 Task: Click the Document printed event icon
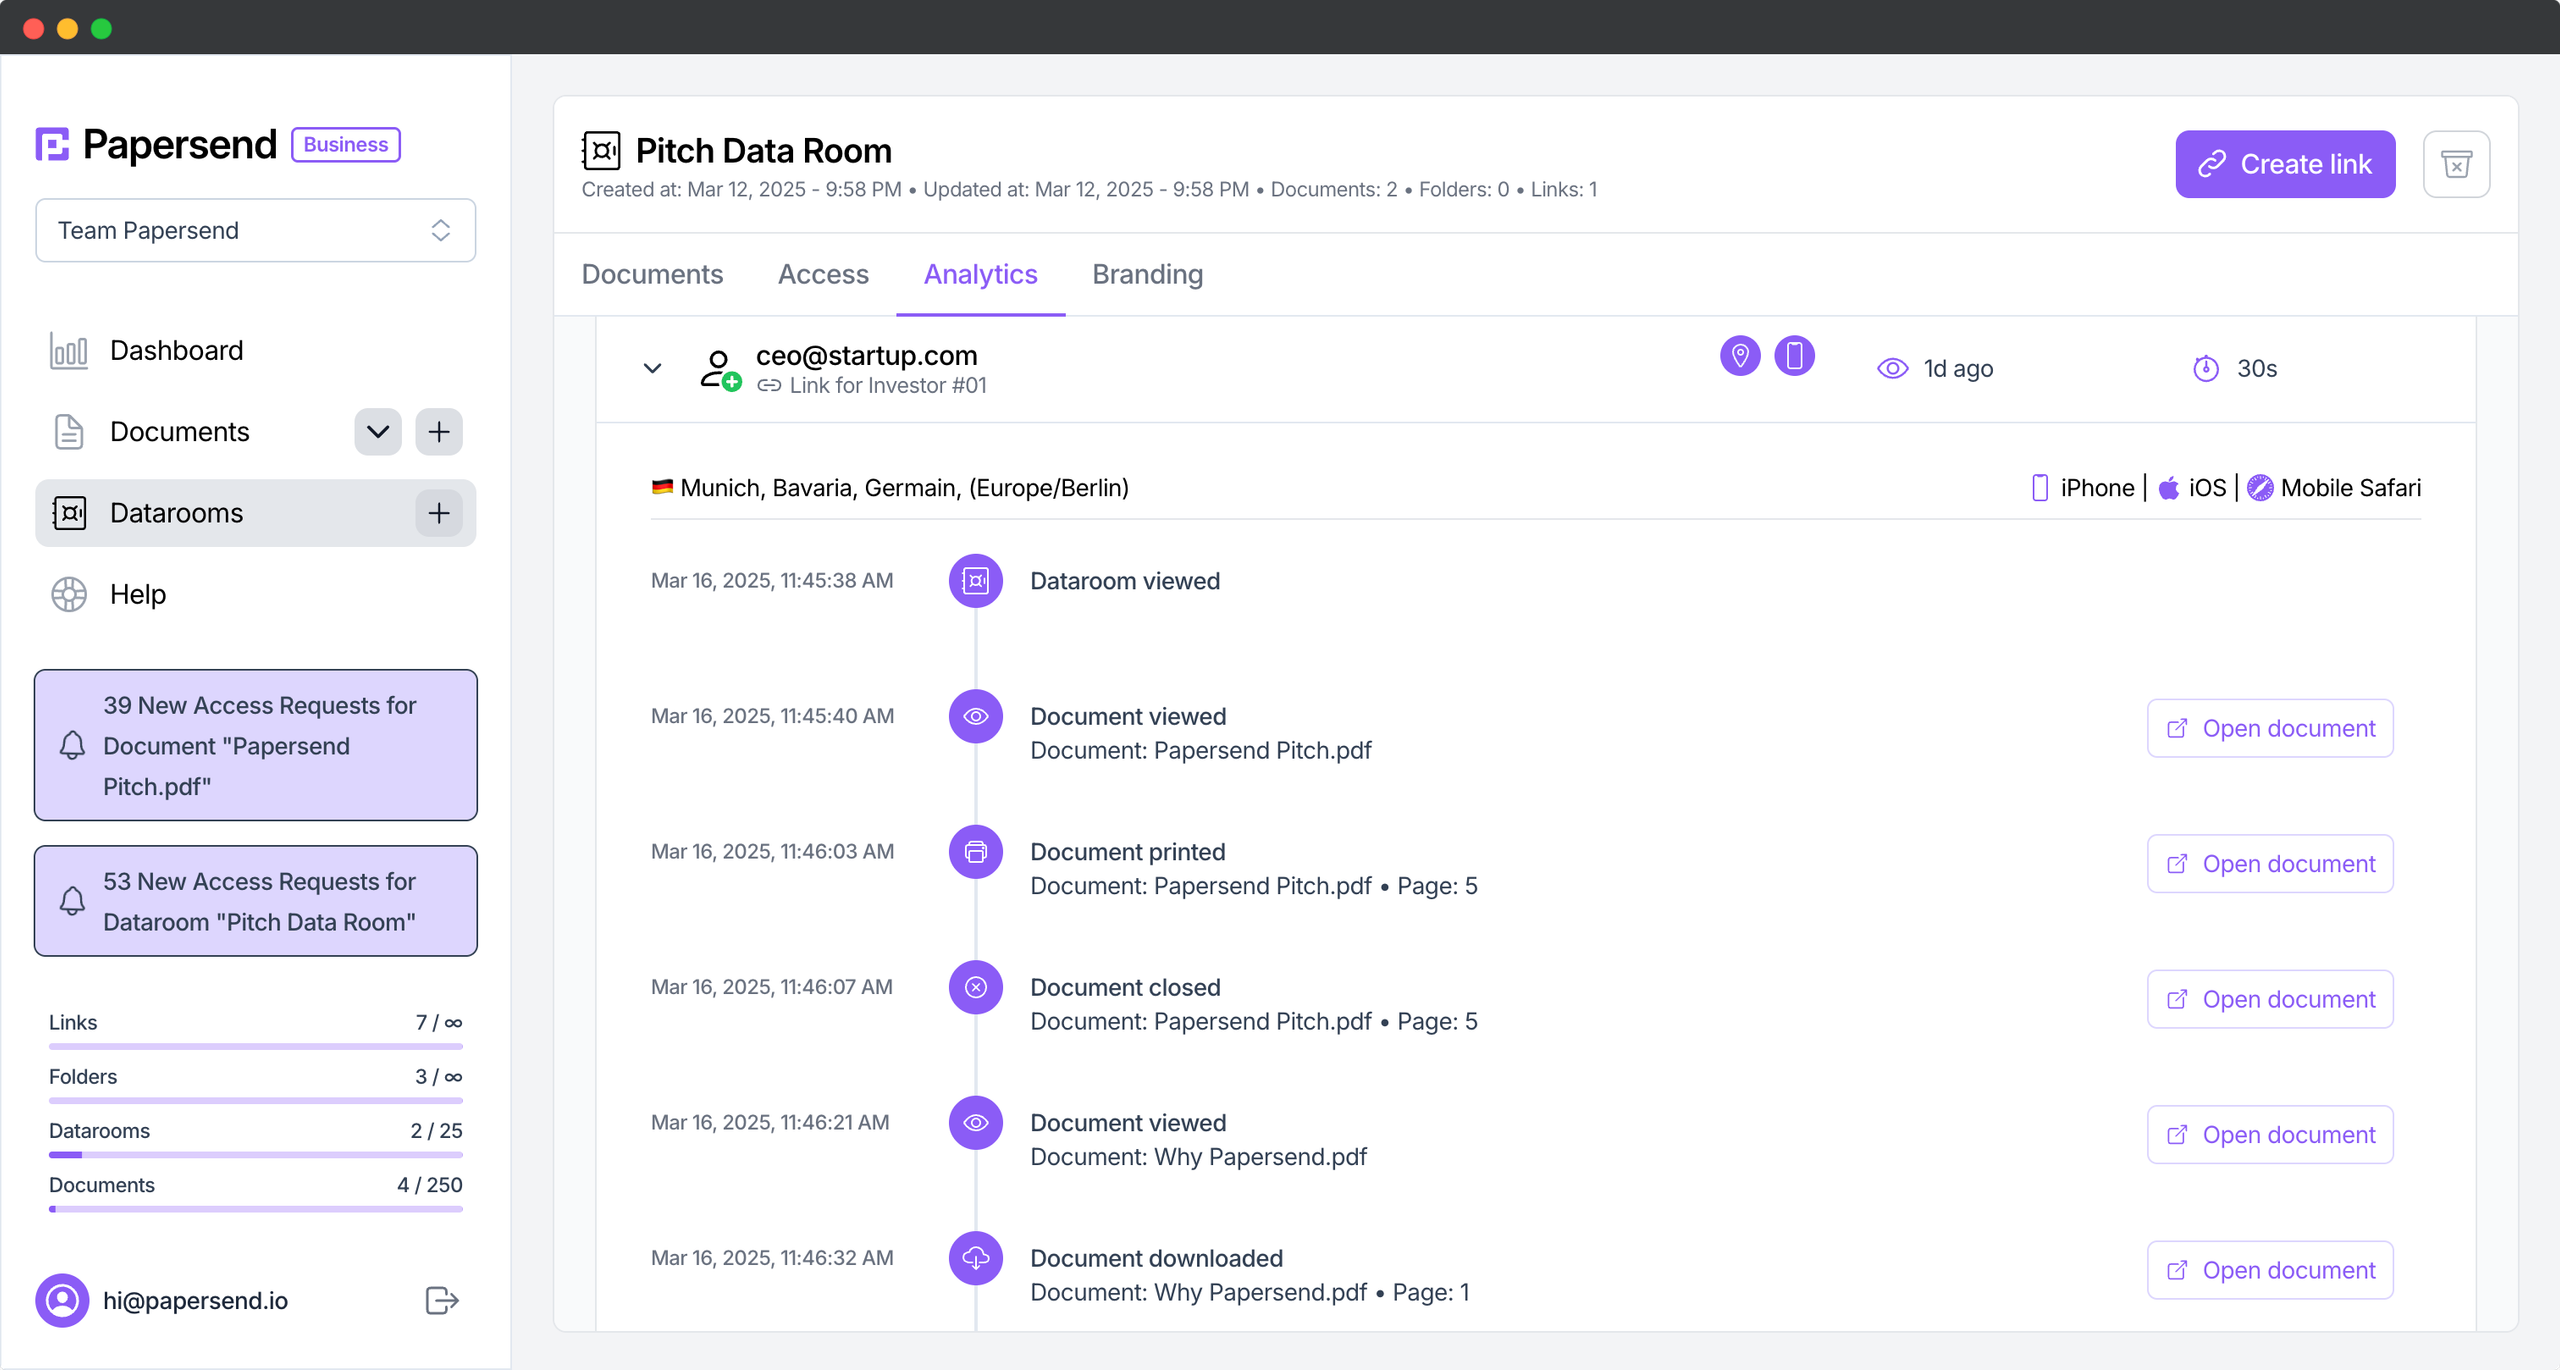tap(975, 851)
